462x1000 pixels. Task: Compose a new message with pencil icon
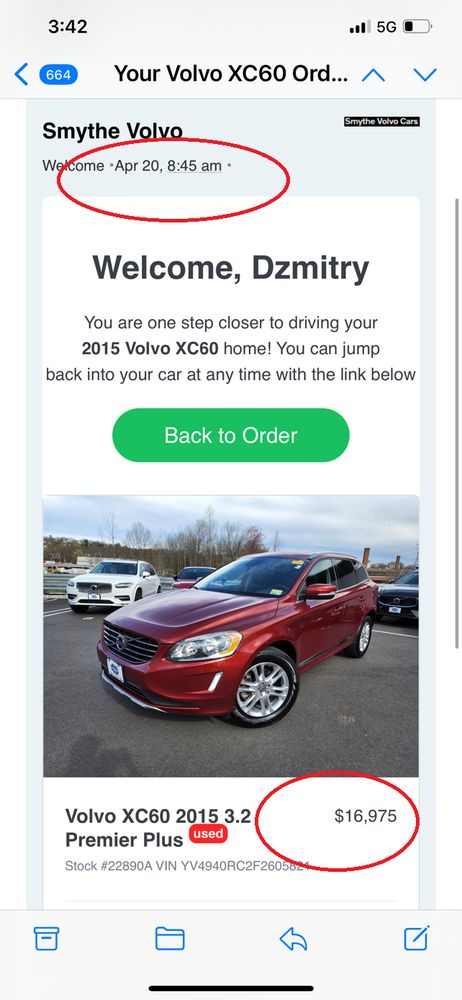417,938
